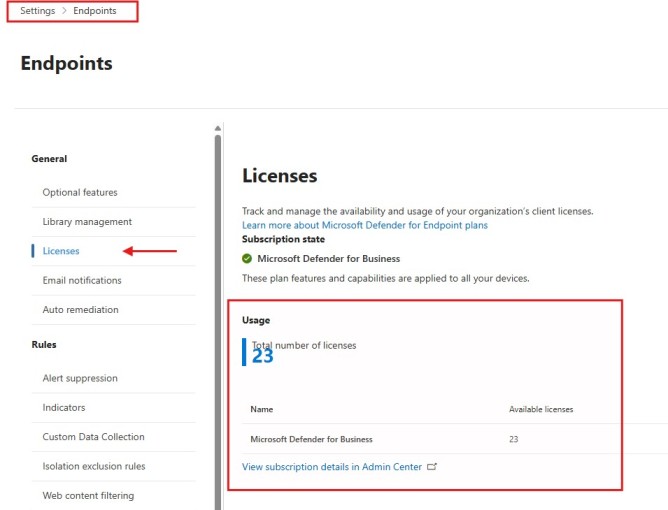Open Alert suppression rules
The width and height of the screenshot is (668, 510).
80,378
